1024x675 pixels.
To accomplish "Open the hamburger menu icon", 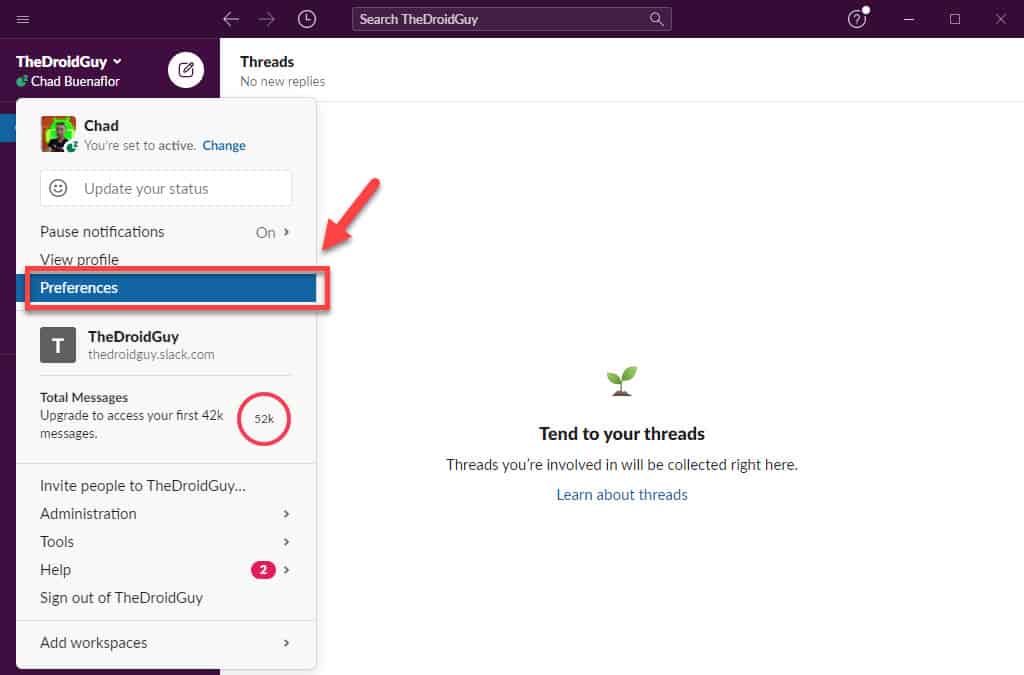I will 23,19.
